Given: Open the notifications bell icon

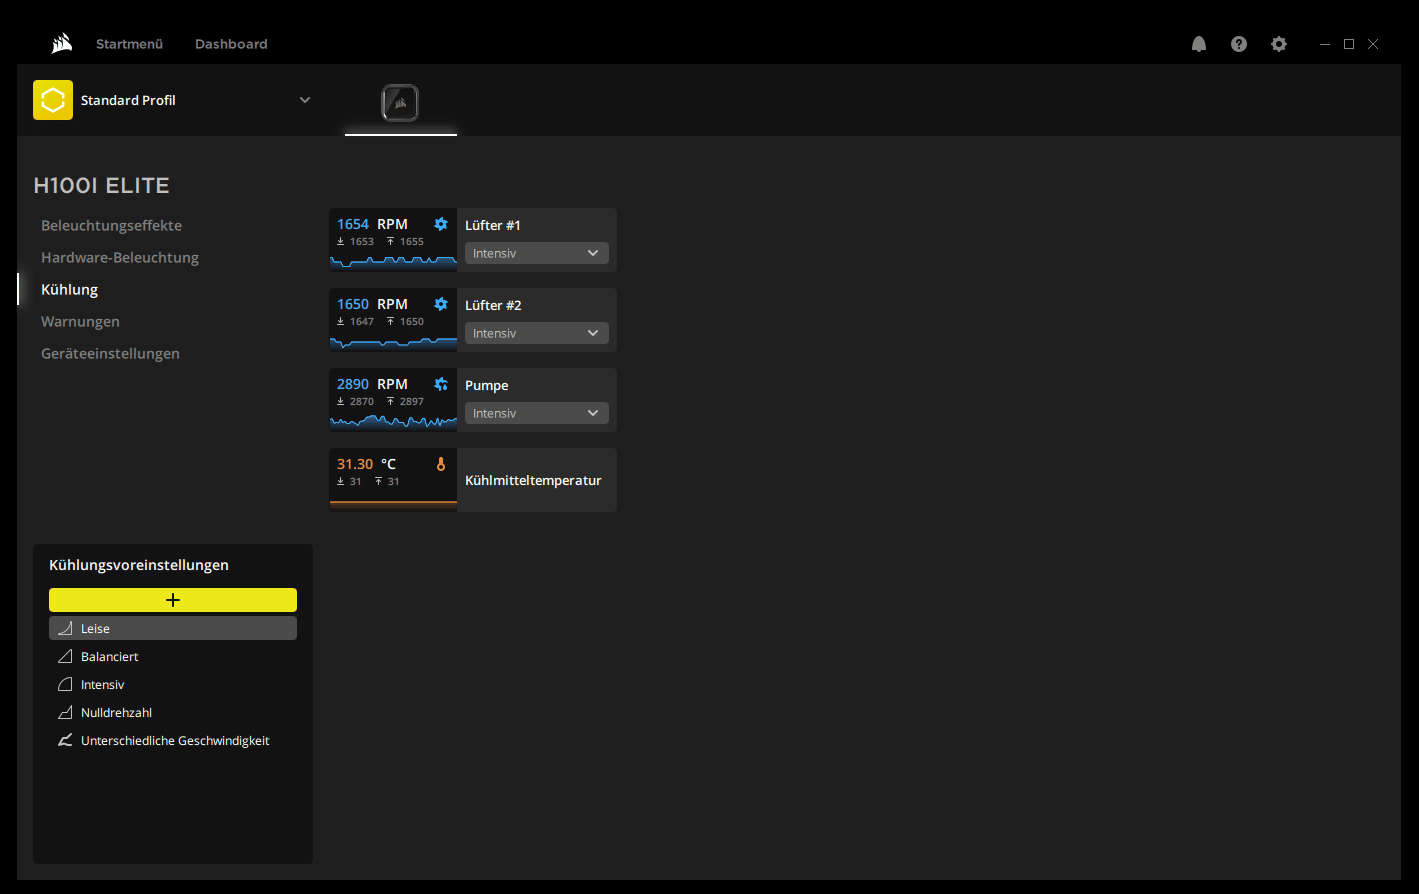Looking at the screenshot, I should (1199, 44).
